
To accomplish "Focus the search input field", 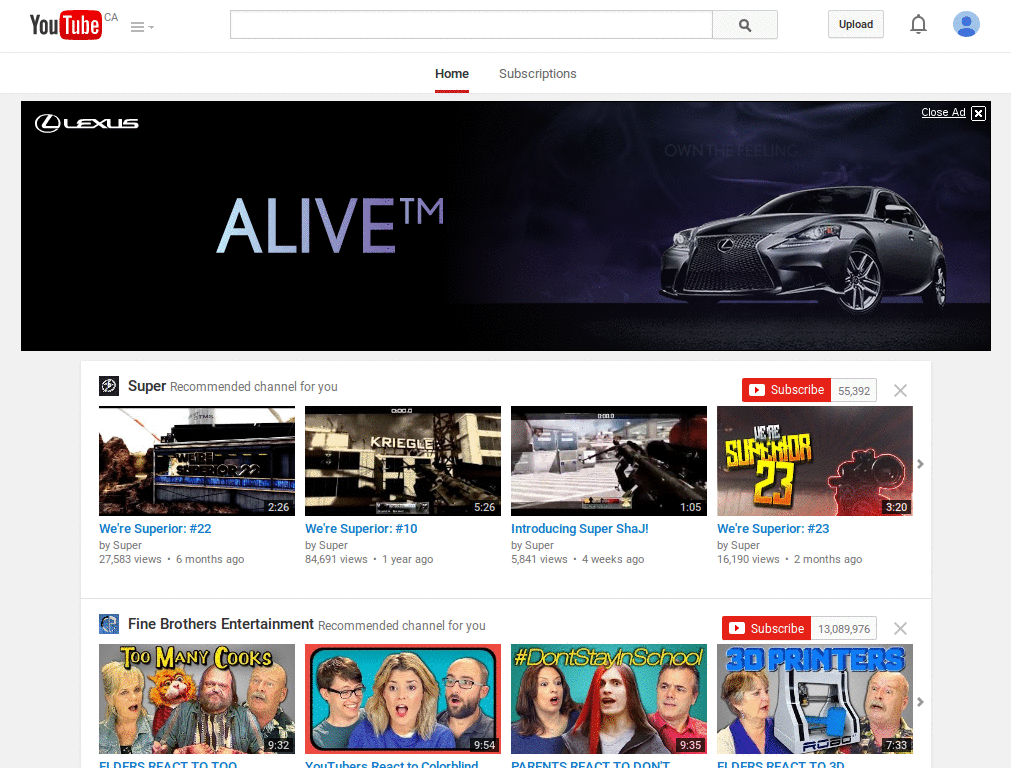I will (x=471, y=25).
